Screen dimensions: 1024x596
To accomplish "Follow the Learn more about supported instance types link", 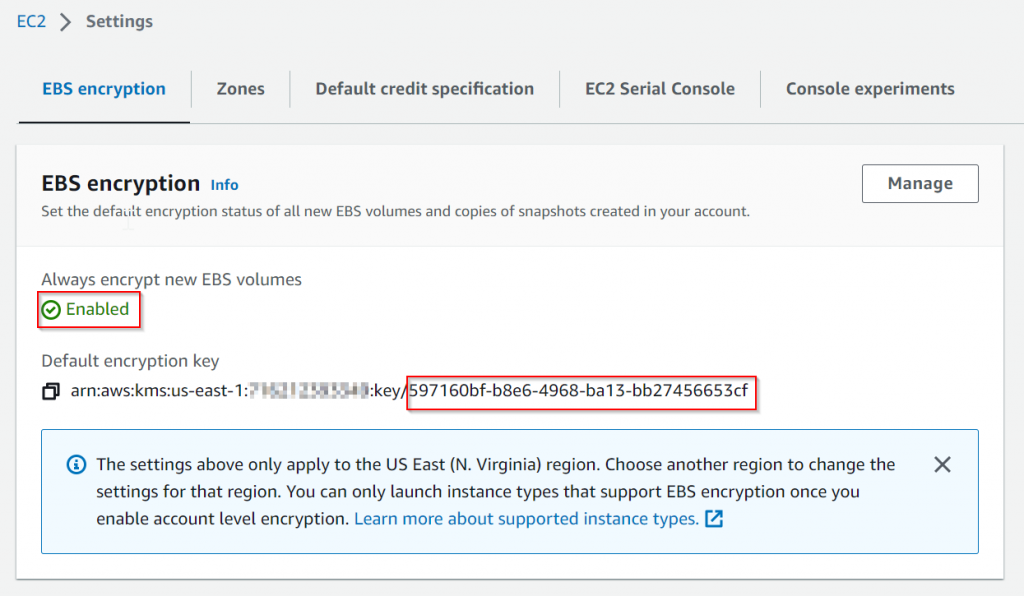I will pos(526,519).
